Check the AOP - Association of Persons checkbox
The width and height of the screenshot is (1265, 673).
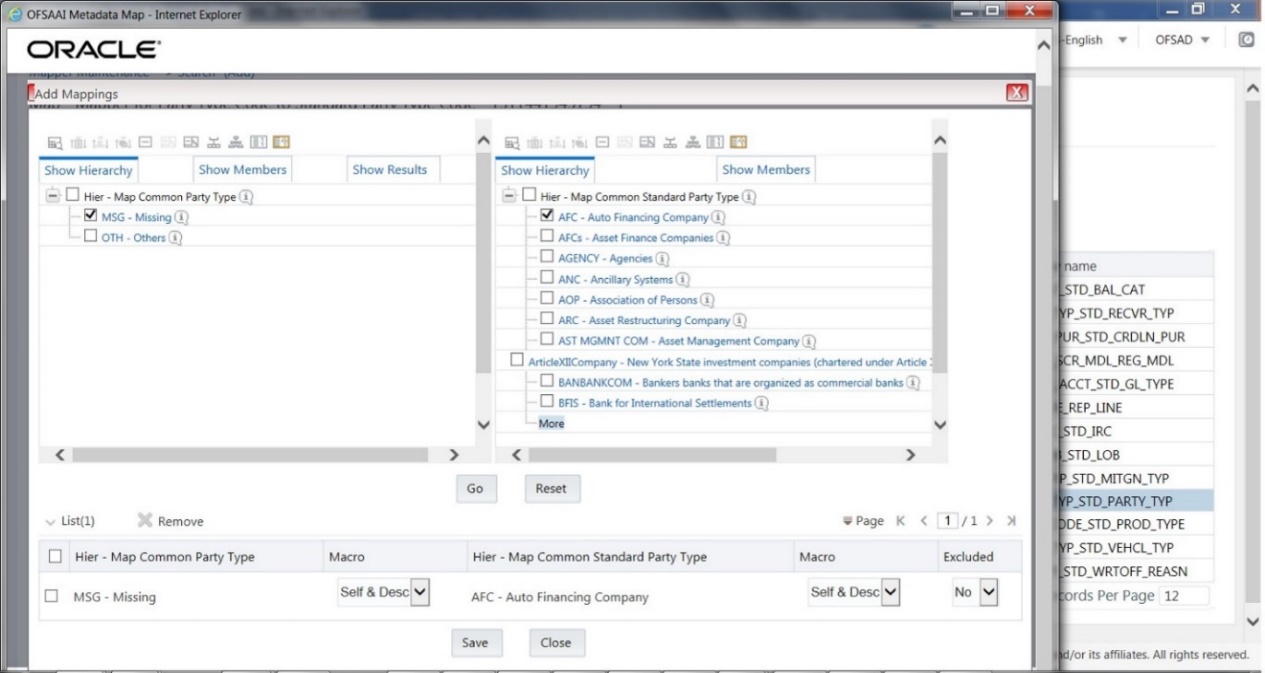click(x=547, y=299)
